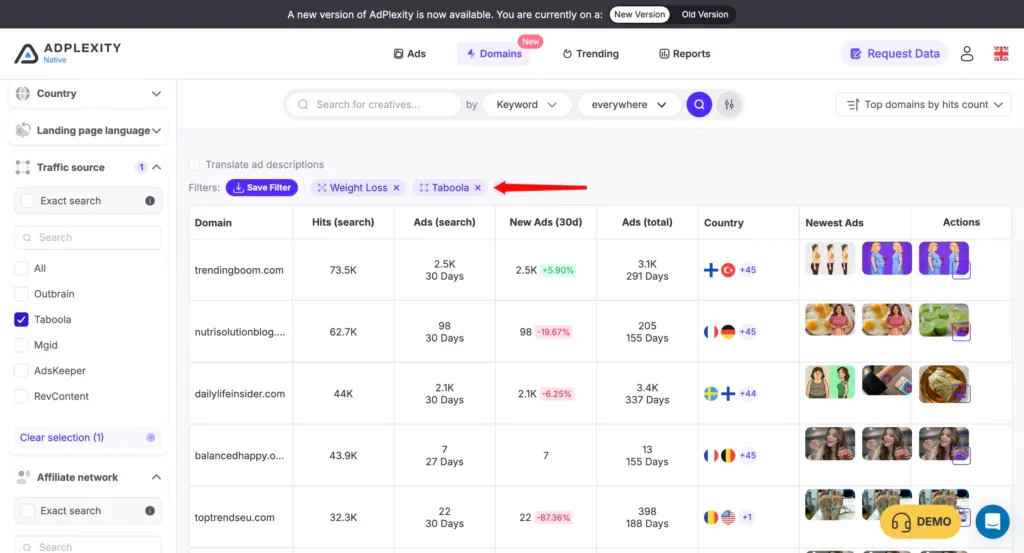Click Clear selection (1) link
Screen dimensions: 1024x553
click(61, 437)
